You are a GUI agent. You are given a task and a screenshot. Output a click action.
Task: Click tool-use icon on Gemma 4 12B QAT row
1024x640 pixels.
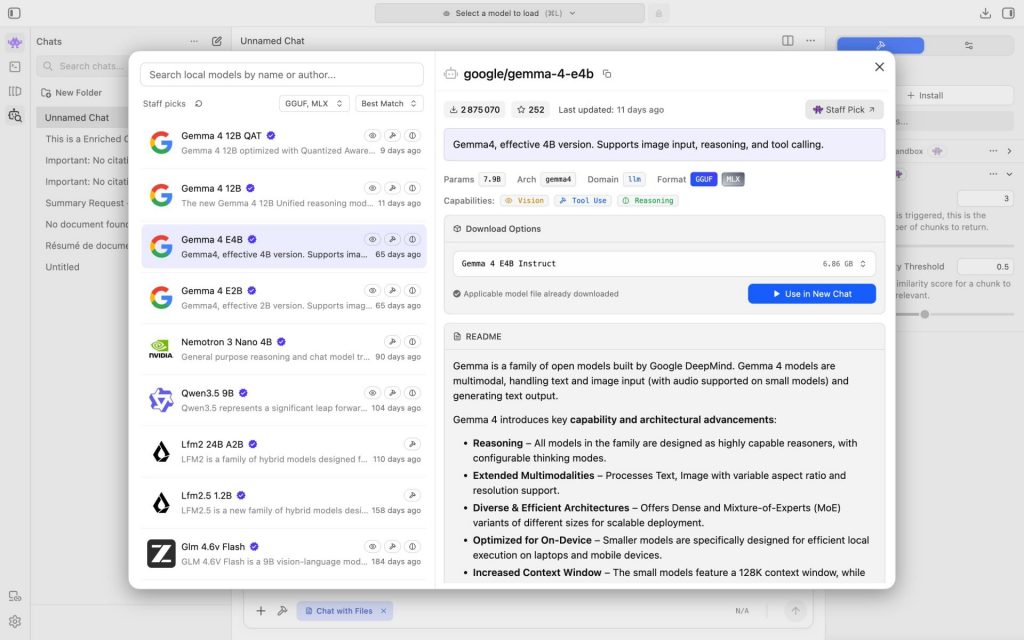point(392,136)
